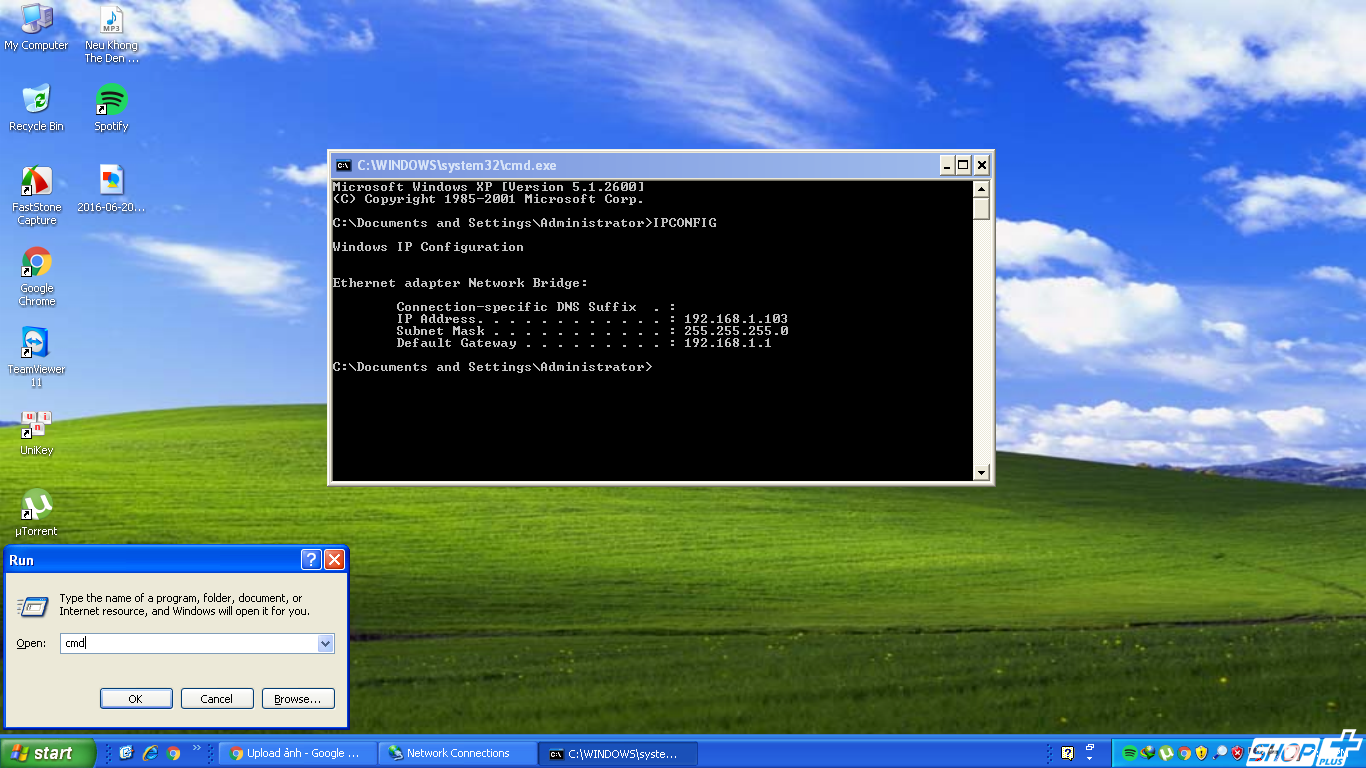
Task: Open the Recycle Bin desktop icon
Action: coord(37,101)
